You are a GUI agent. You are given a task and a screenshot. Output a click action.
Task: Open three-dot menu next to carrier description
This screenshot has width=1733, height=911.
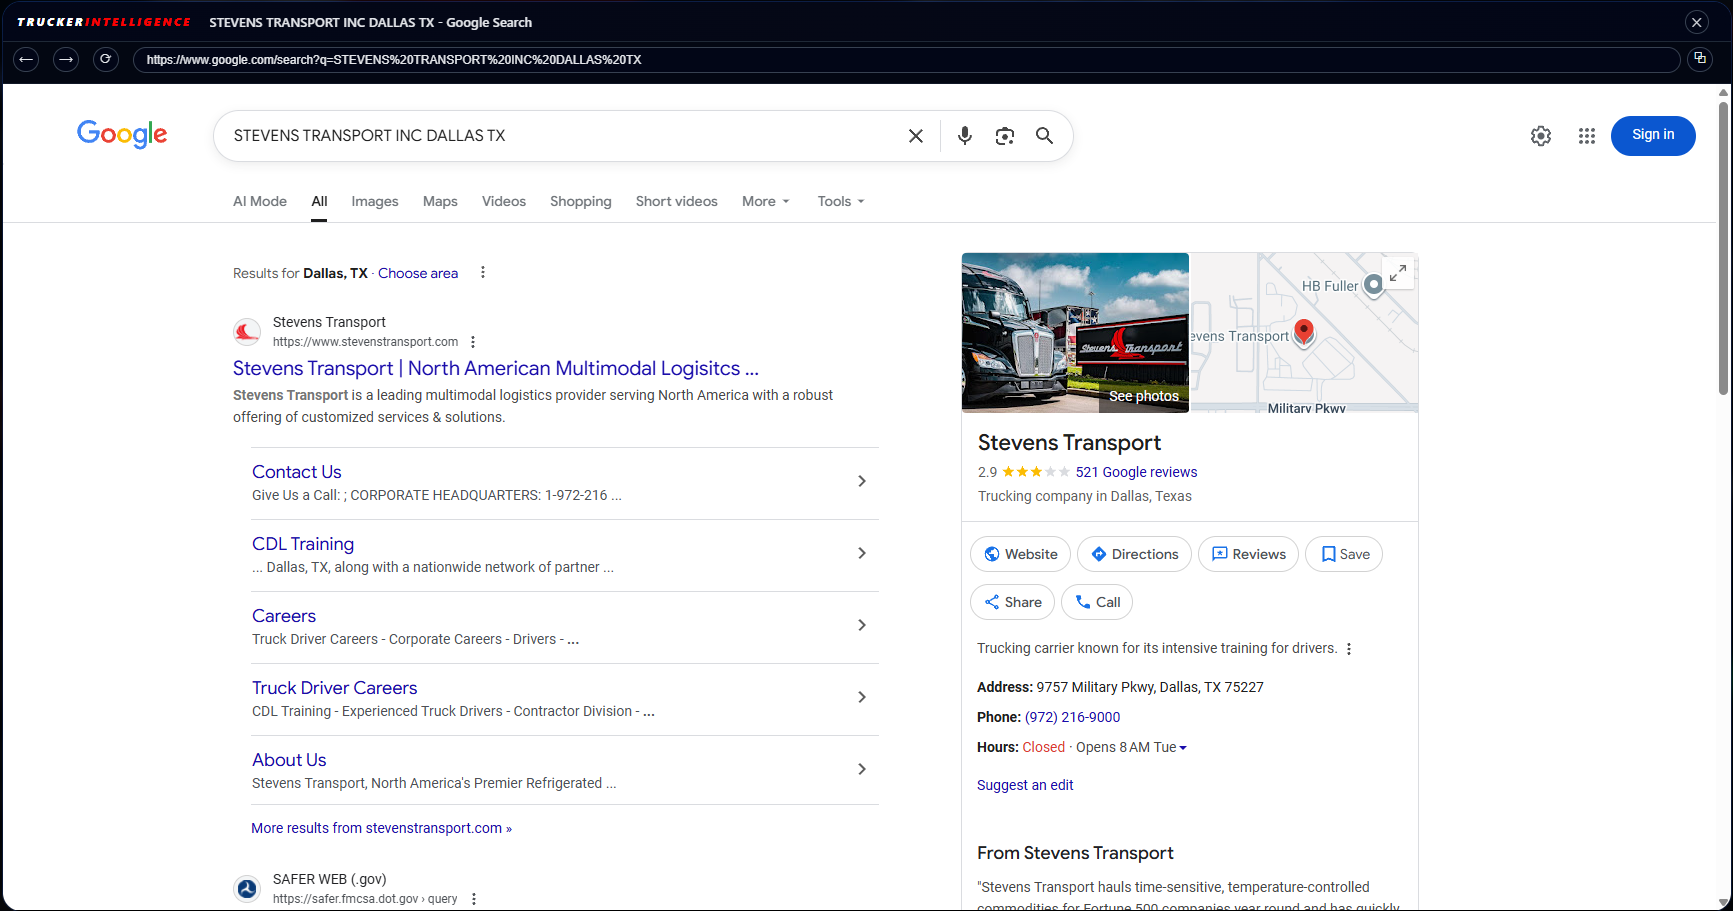[x=1349, y=648]
